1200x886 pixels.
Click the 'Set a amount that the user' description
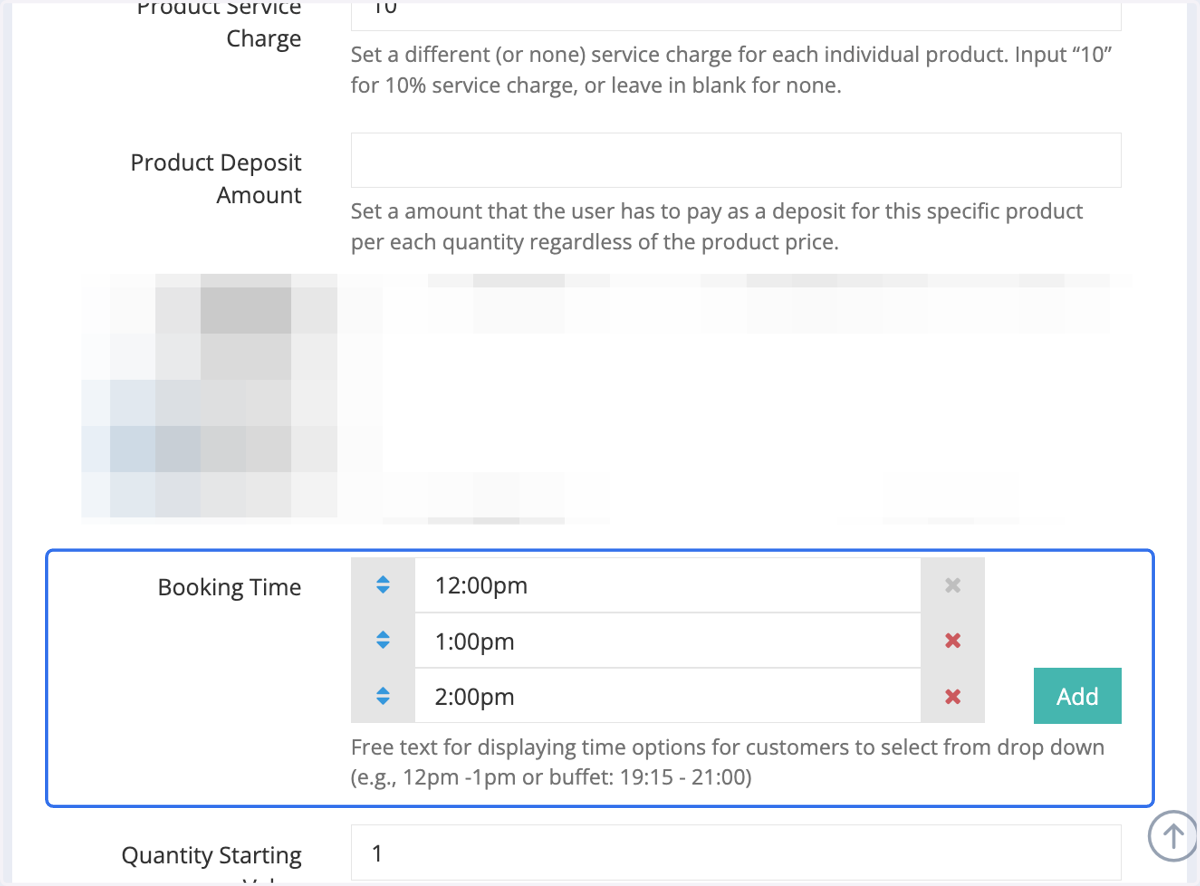717,227
